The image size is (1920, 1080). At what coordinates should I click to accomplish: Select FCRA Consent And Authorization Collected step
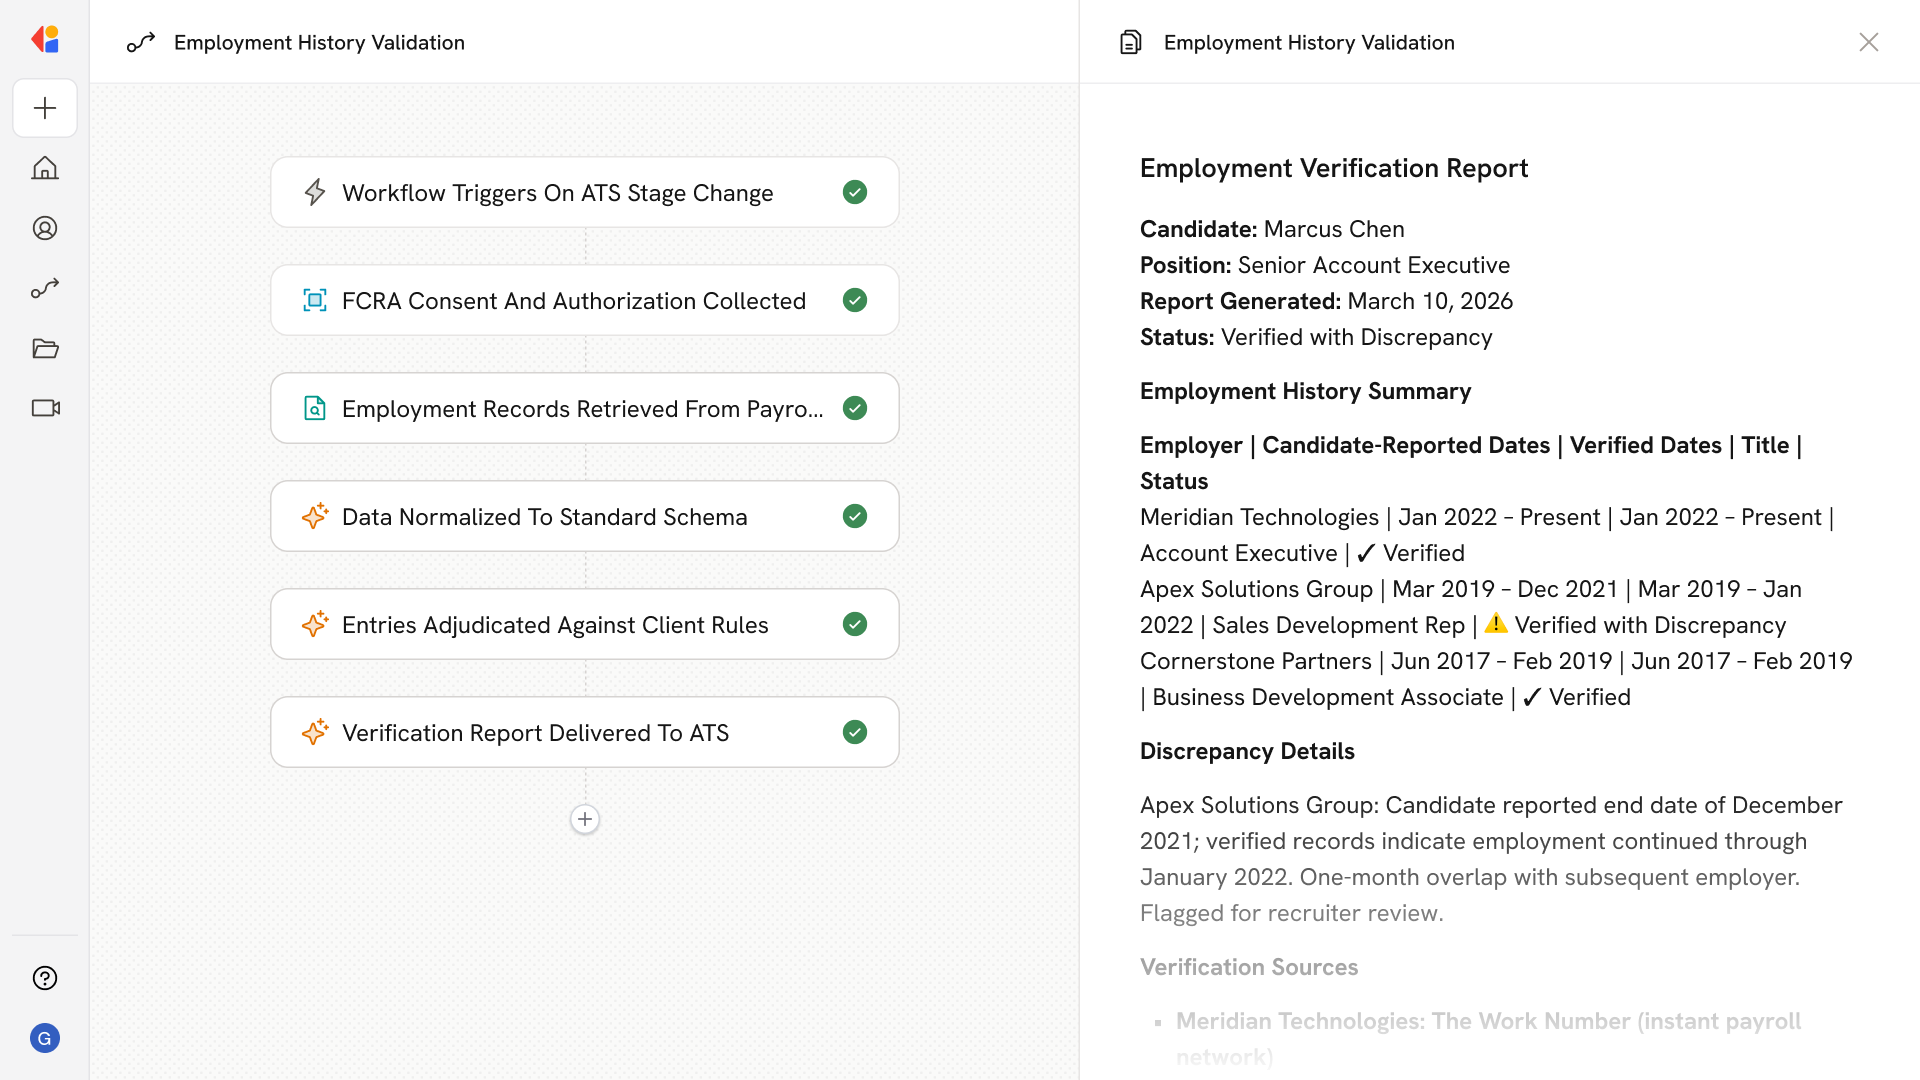click(x=573, y=300)
